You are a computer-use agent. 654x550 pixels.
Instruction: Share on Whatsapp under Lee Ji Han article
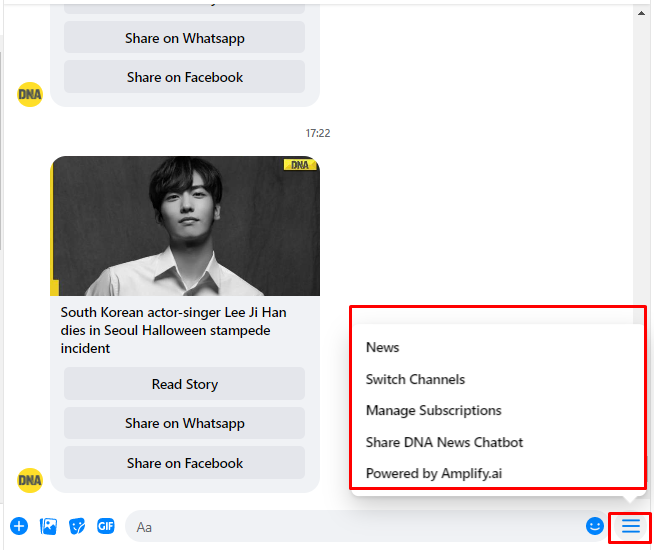pos(184,423)
